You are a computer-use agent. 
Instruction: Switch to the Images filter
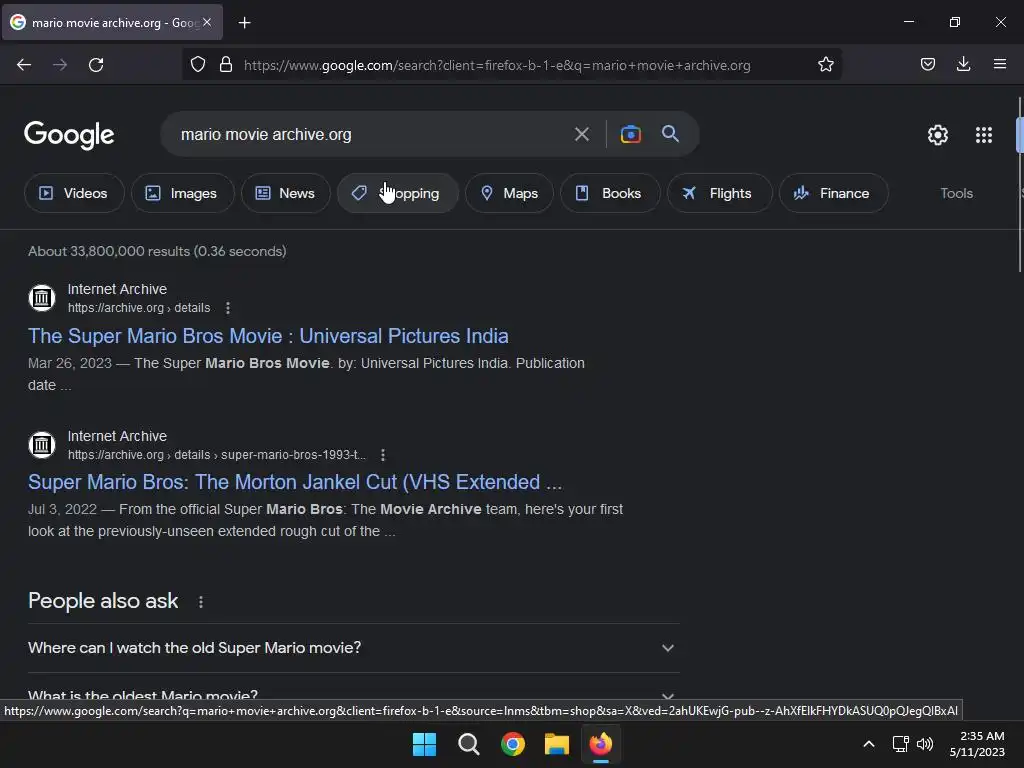point(182,193)
